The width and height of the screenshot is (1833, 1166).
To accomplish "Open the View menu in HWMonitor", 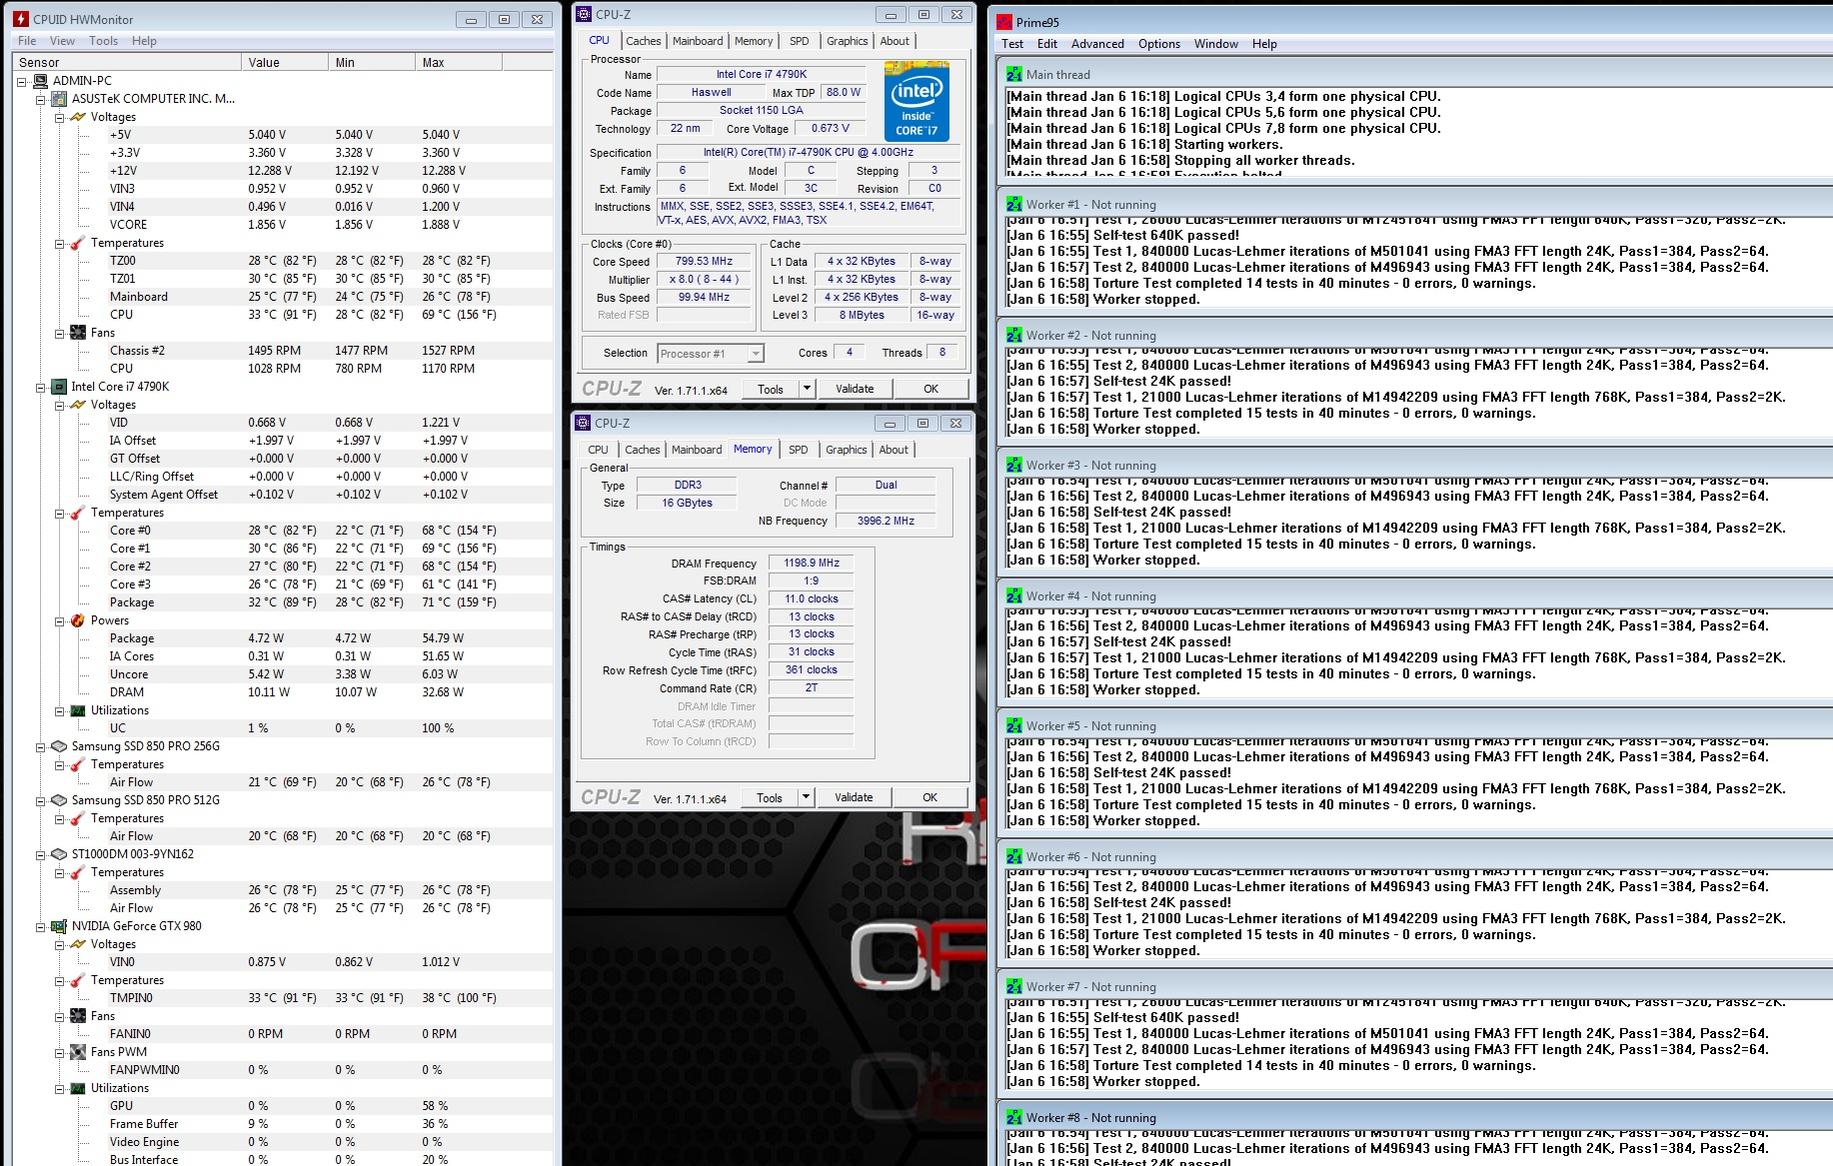I will [62, 41].
